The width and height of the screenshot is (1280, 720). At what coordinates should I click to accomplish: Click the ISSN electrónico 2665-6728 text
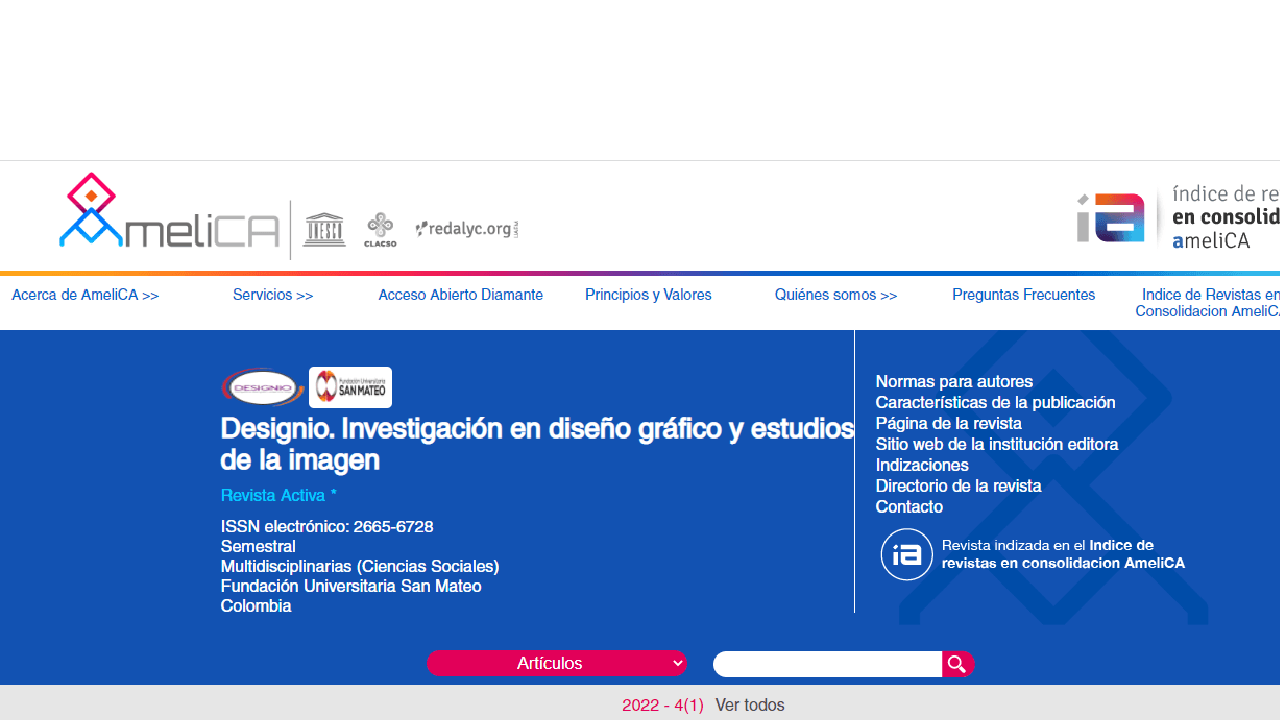pyautogui.click(x=327, y=526)
